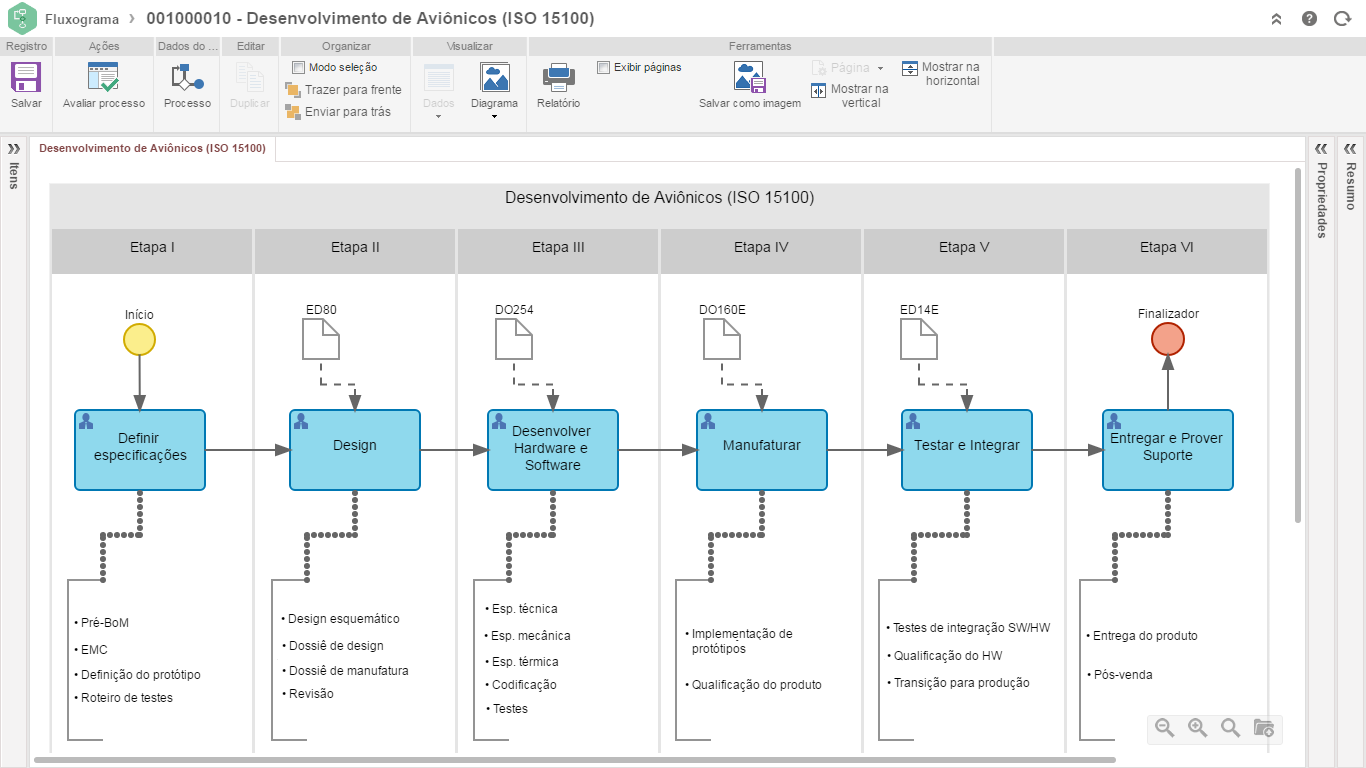
Task: Click the Salvar floppy disk icon
Action: [x=26, y=78]
